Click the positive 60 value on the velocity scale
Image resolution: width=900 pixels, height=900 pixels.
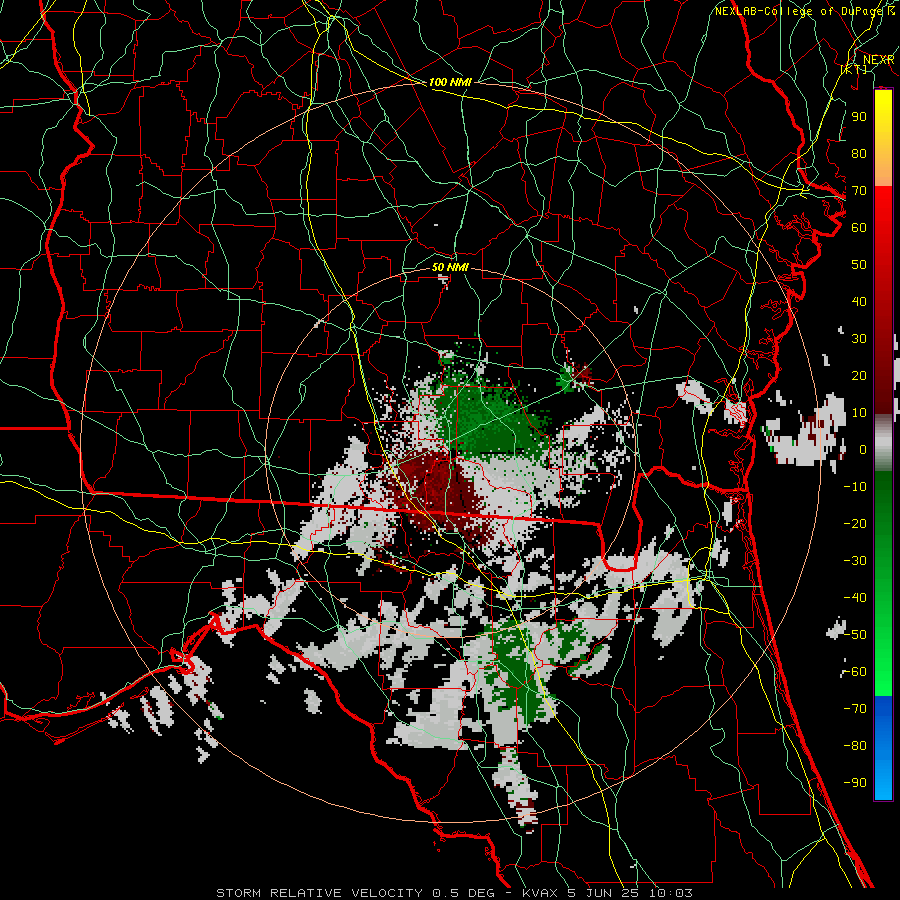(x=859, y=227)
